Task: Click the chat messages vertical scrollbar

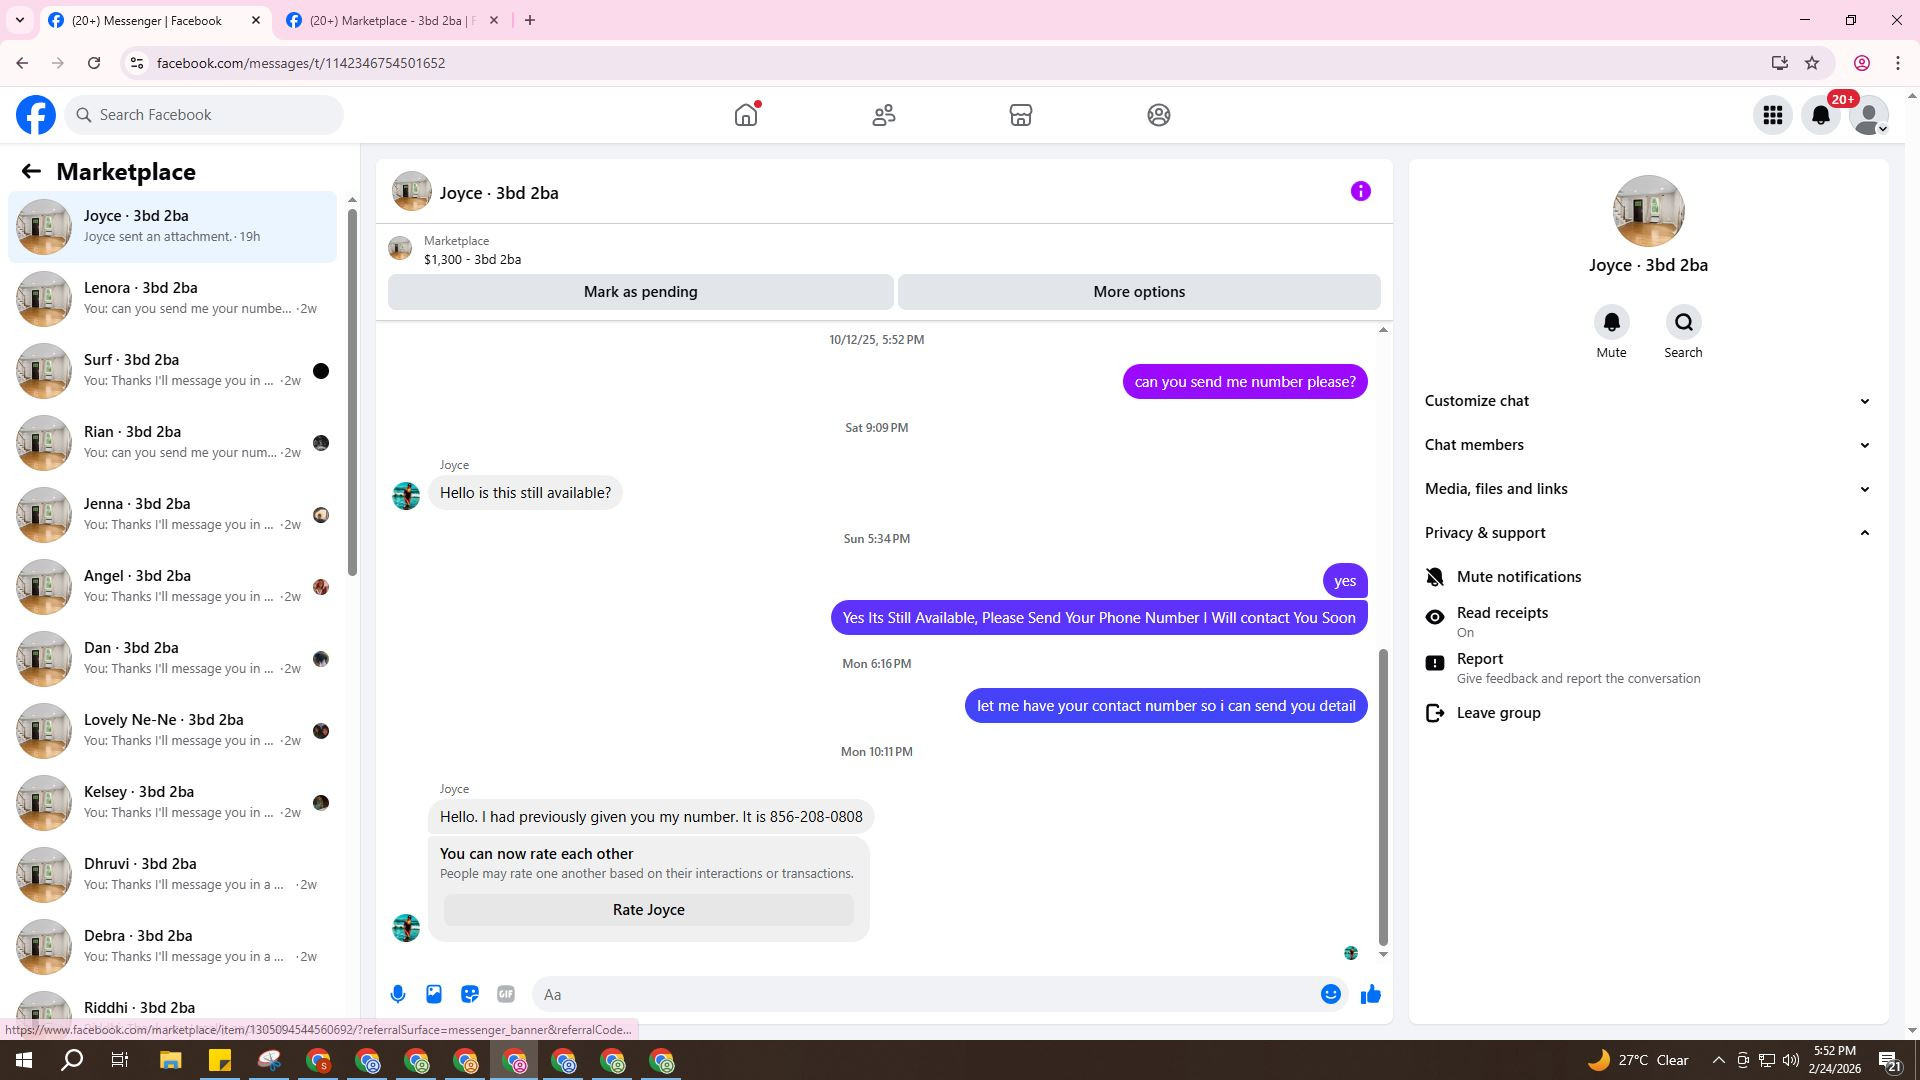Action: (1383, 796)
